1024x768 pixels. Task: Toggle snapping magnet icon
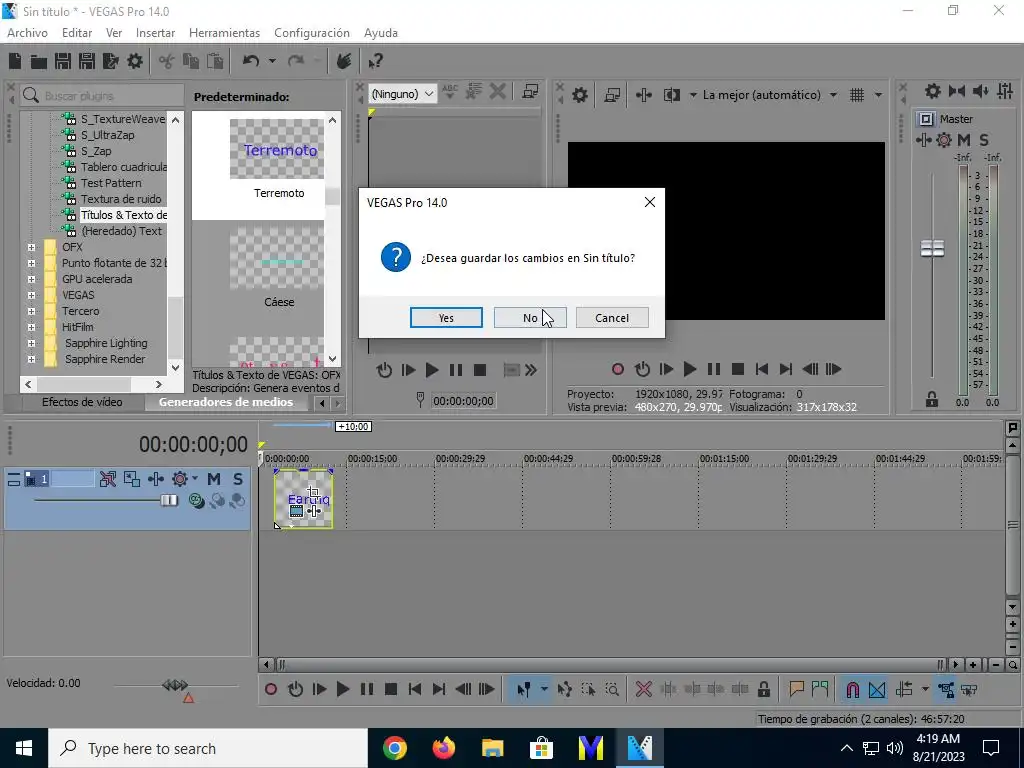click(x=853, y=690)
